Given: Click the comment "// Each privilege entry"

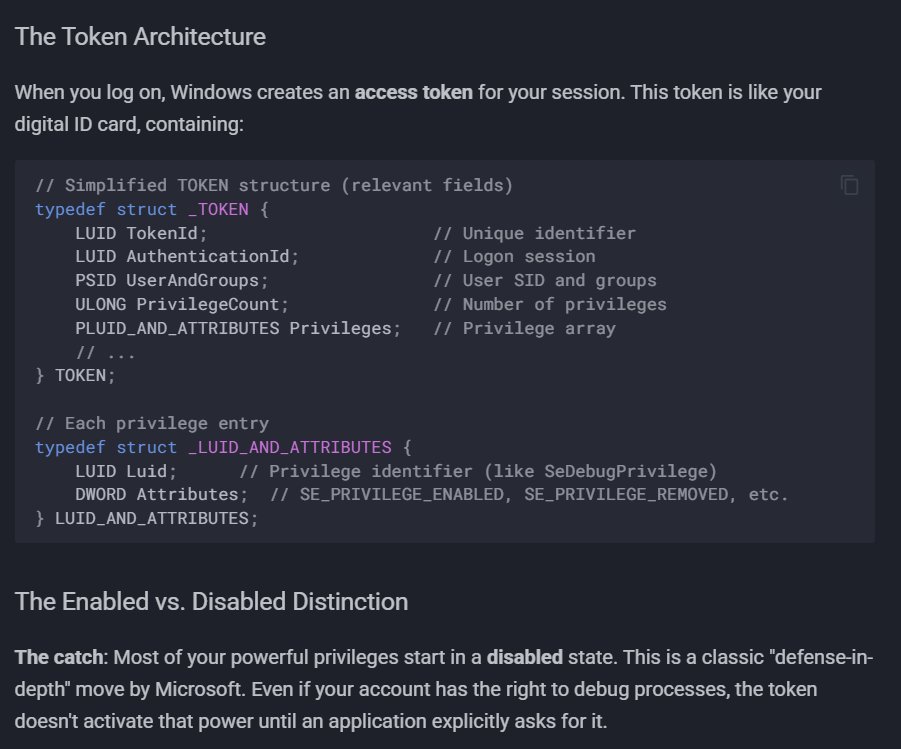Looking at the screenshot, I should (x=152, y=423).
